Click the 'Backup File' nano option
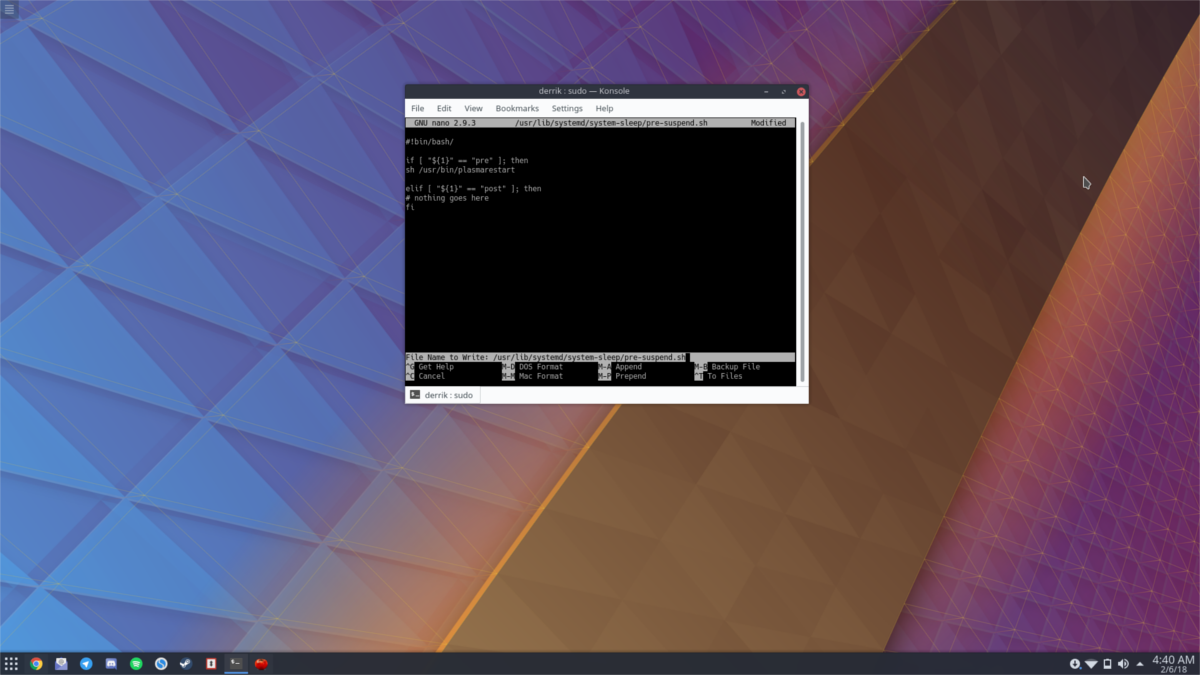The width and height of the screenshot is (1200, 675). pyautogui.click(x=727, y=367)
